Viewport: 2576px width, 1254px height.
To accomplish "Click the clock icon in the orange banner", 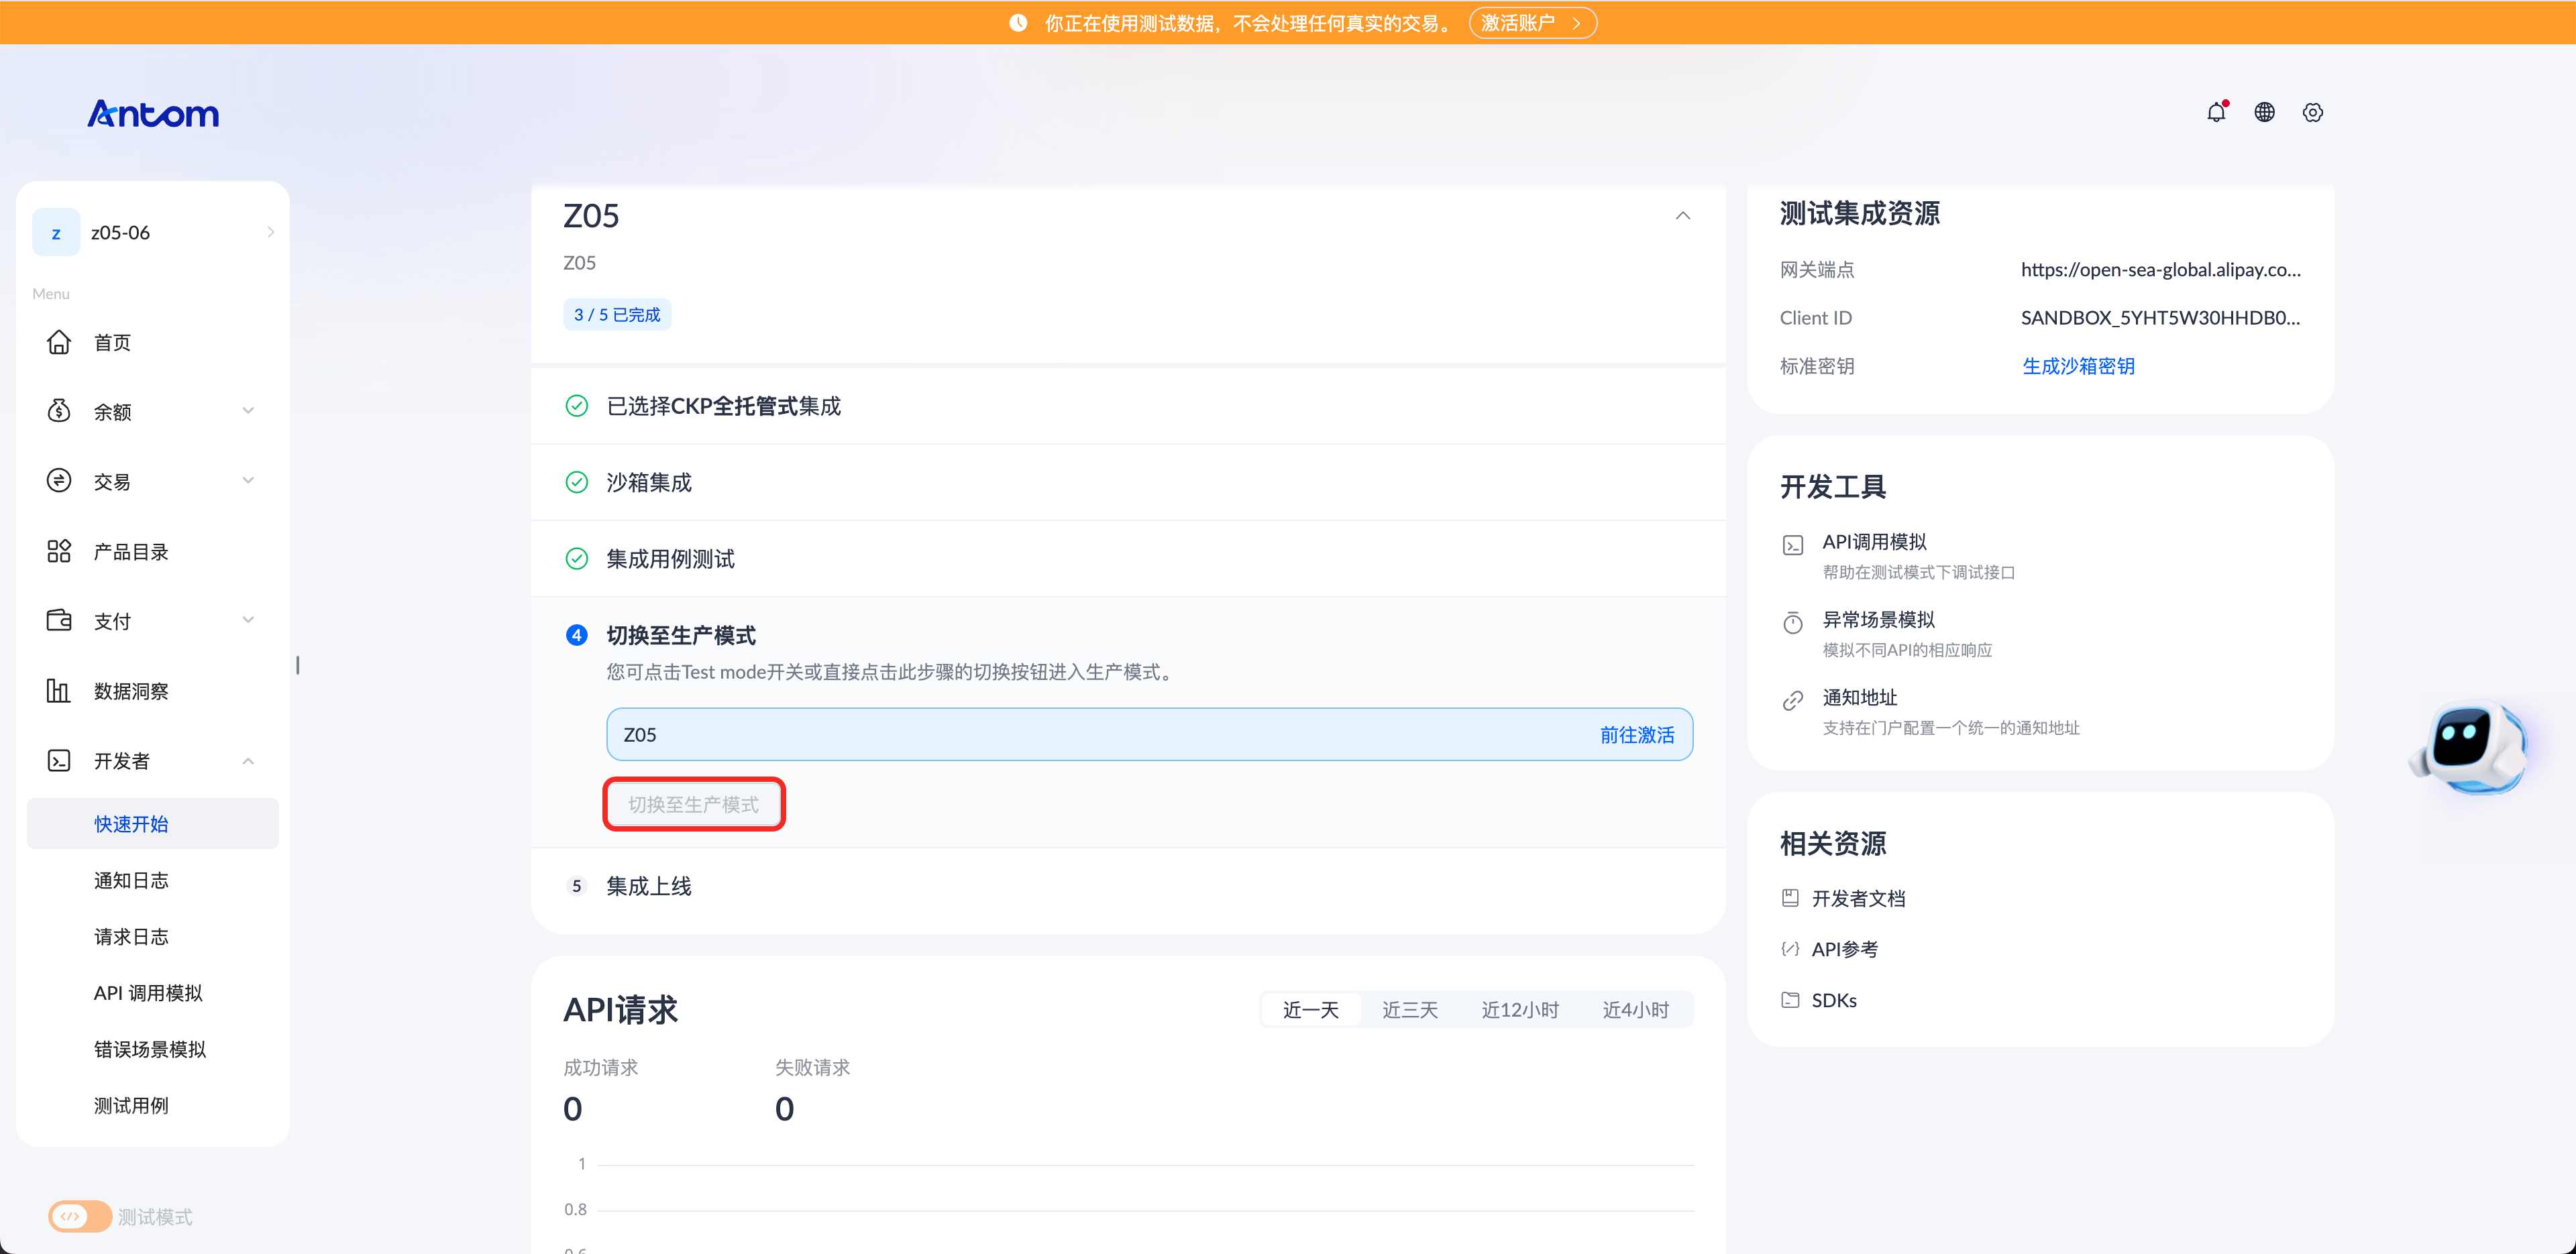I will click(1018, 22).
